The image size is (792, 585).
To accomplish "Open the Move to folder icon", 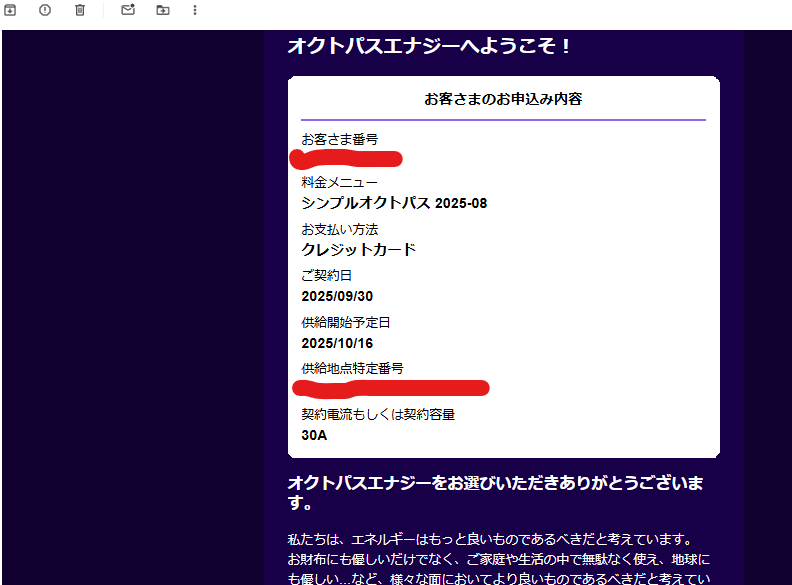I will pos(162,10).
